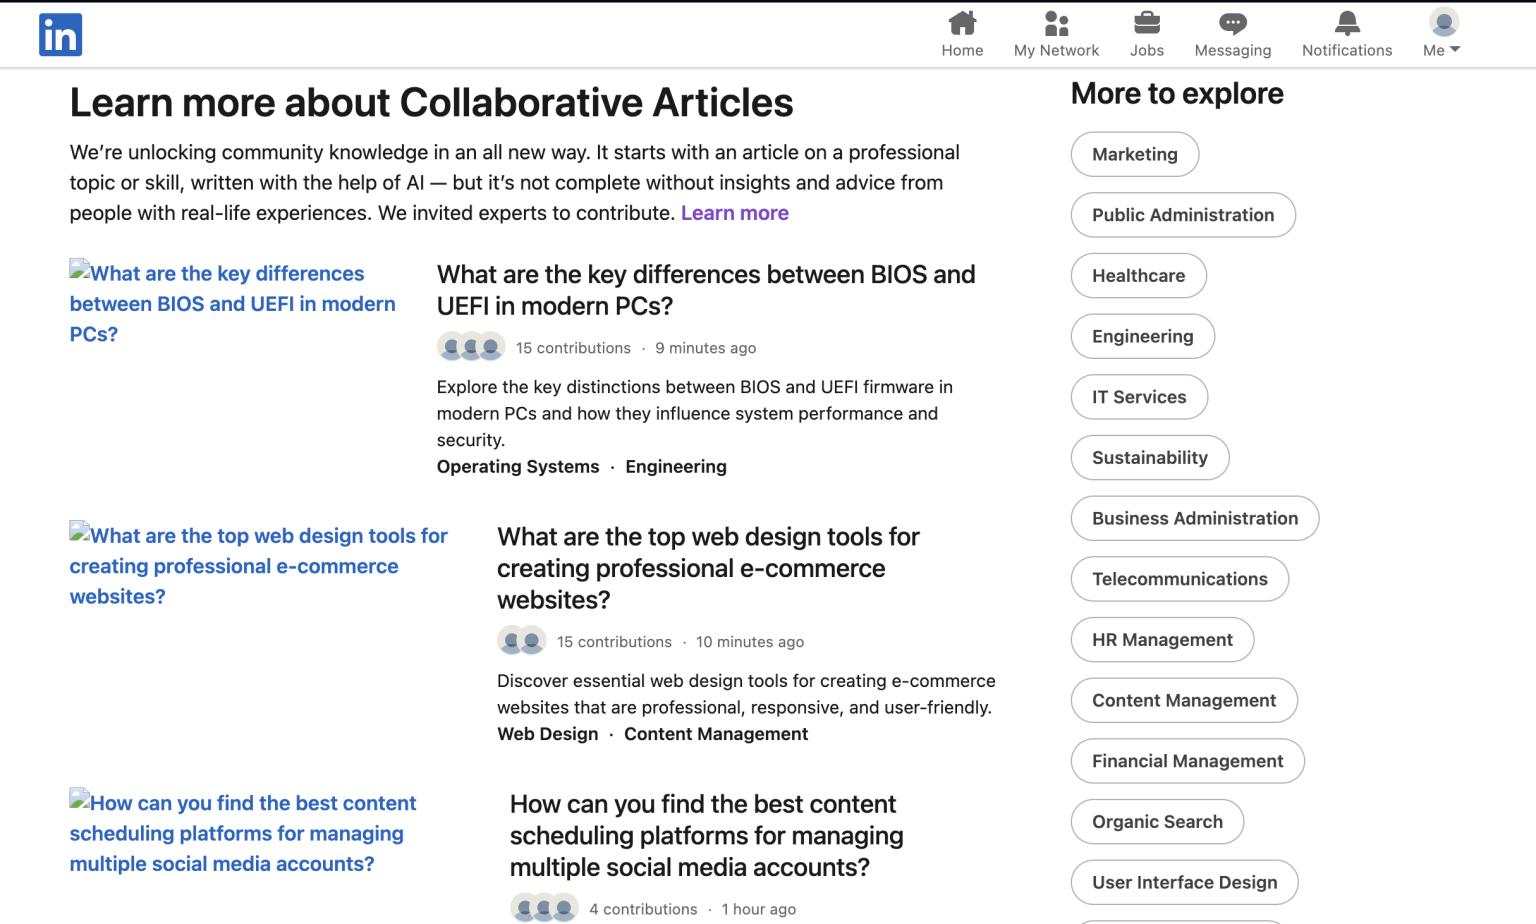Screen dimensions: 1536x924
Task: Choose the IT Services topic
Action: (1138, 397)
